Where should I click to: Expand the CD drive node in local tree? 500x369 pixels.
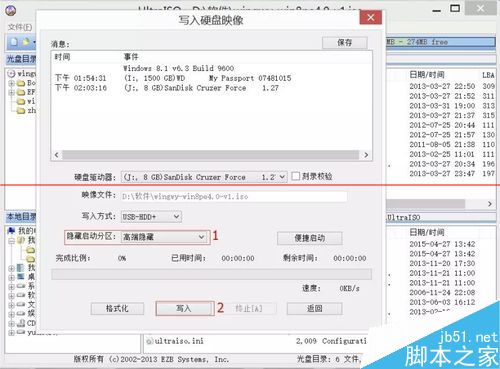[x=12, y=323]
